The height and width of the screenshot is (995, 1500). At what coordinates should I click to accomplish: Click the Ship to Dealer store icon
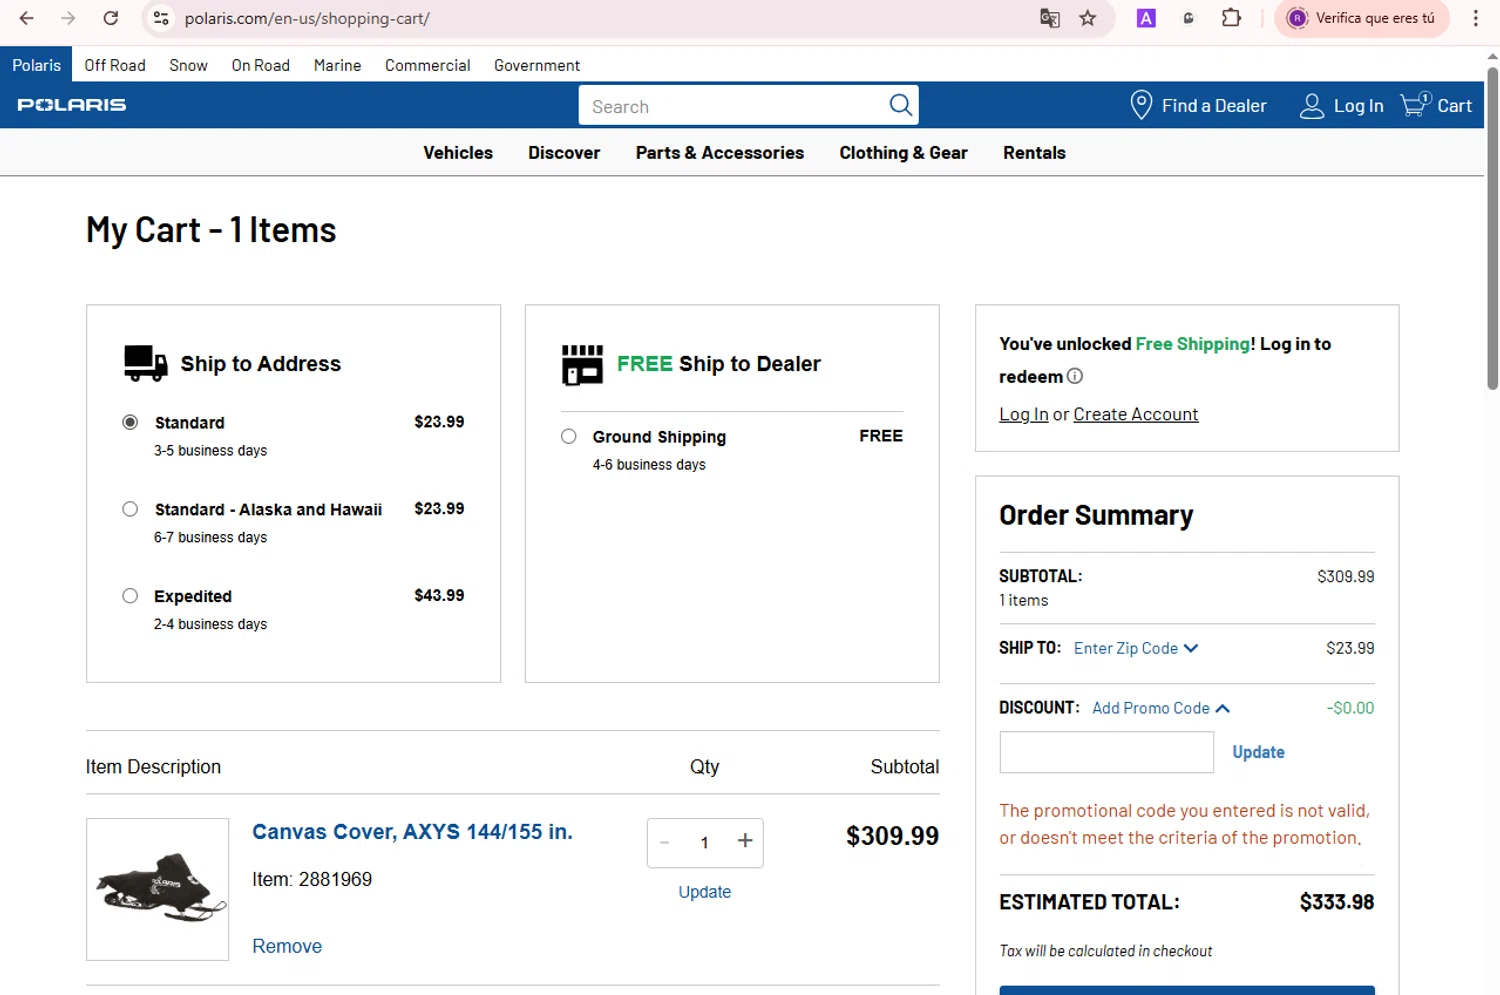coord(582,365)
